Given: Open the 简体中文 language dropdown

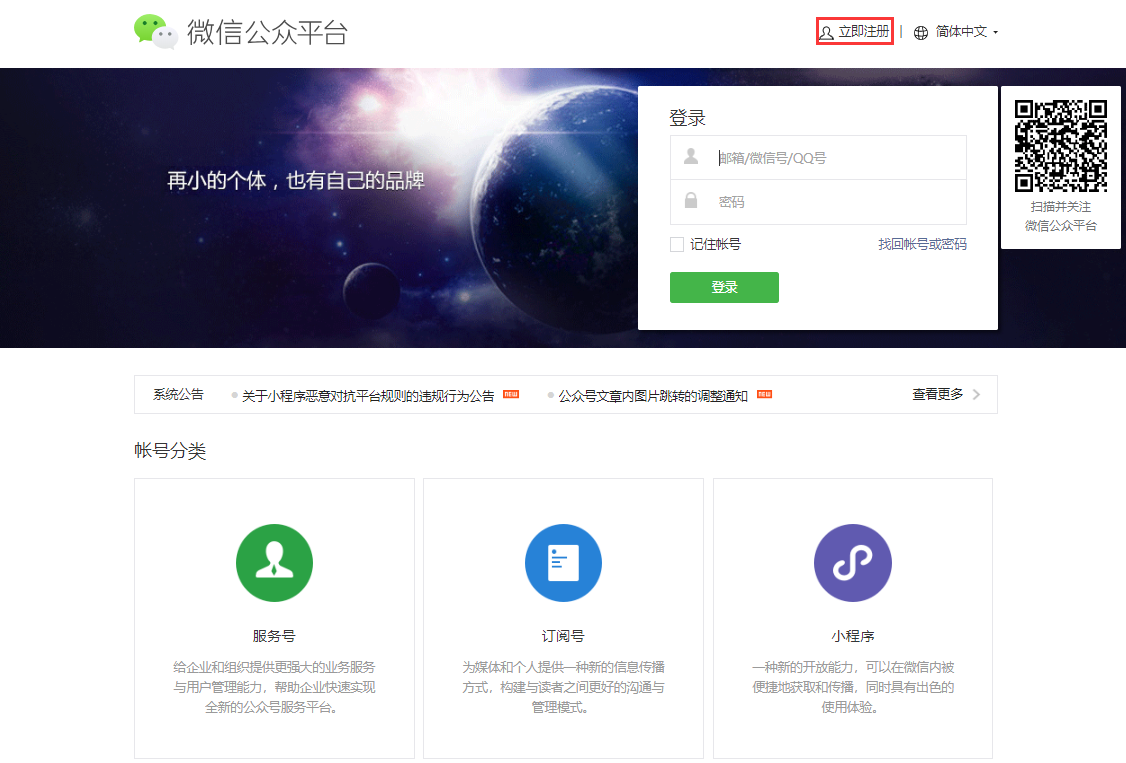Looking at the screenshot, I should tap(966, 32).
